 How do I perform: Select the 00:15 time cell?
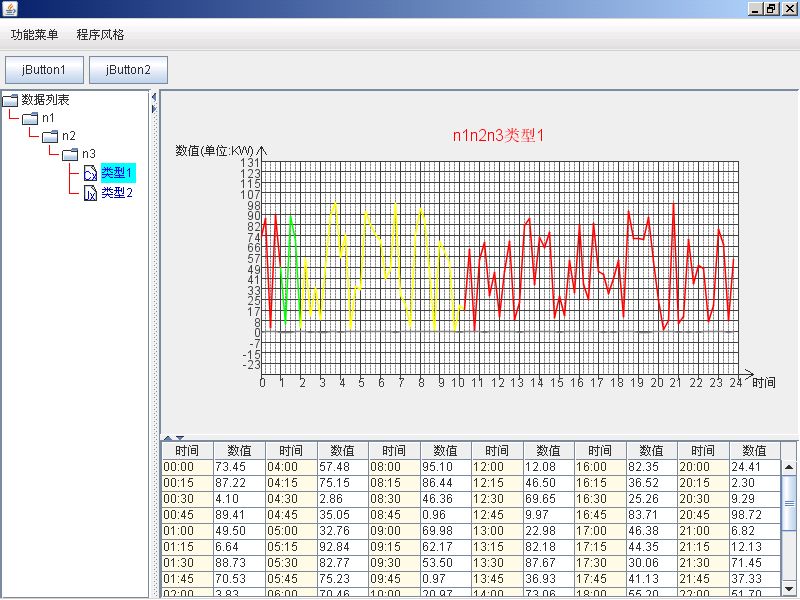click(187, 483)
